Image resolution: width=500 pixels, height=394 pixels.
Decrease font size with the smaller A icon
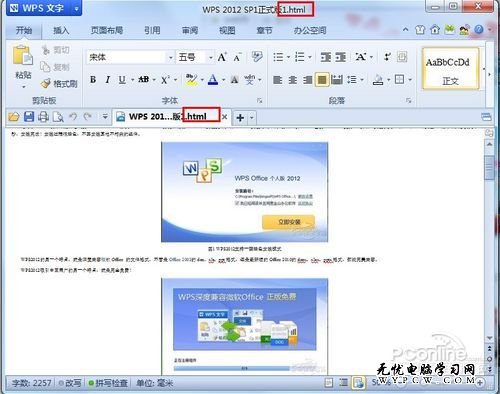237,57
